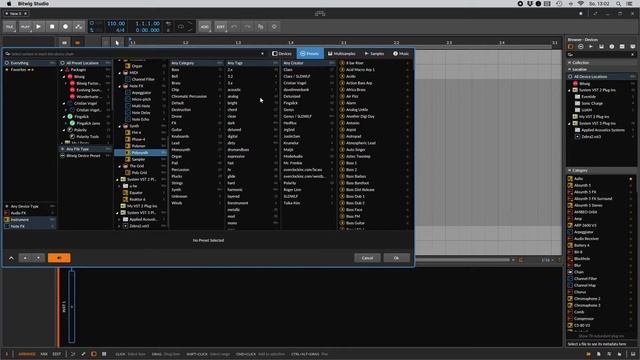The height and width of the screenshot is (360, 640).
Task: Select the Poly Grid device icon
Action: (128, 173)
